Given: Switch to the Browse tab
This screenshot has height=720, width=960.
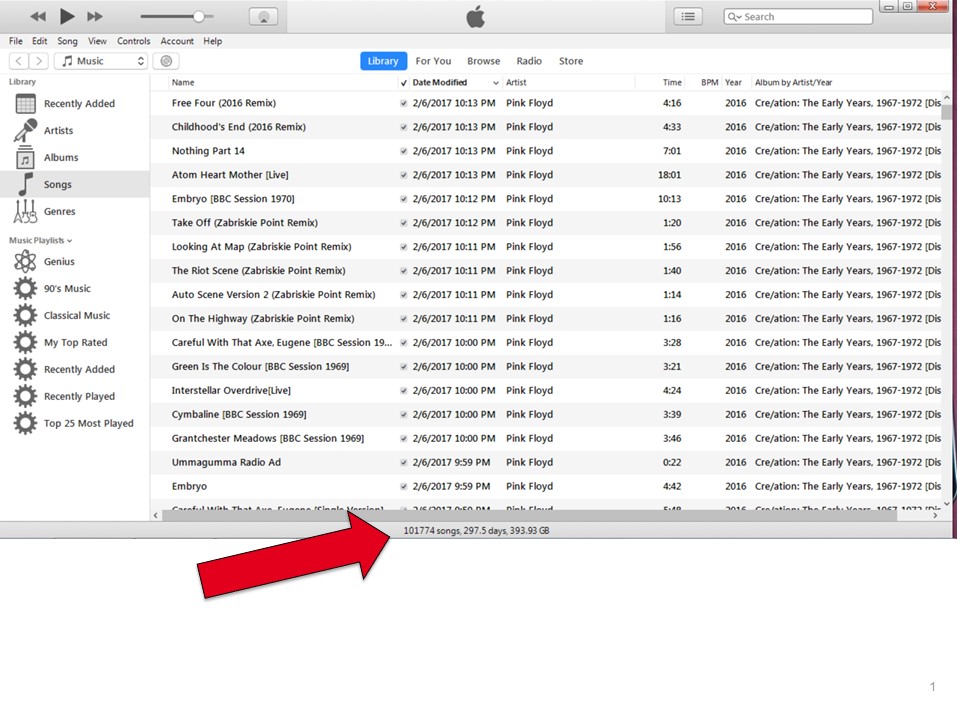Looking at the screenshot, I should (483, 61).
